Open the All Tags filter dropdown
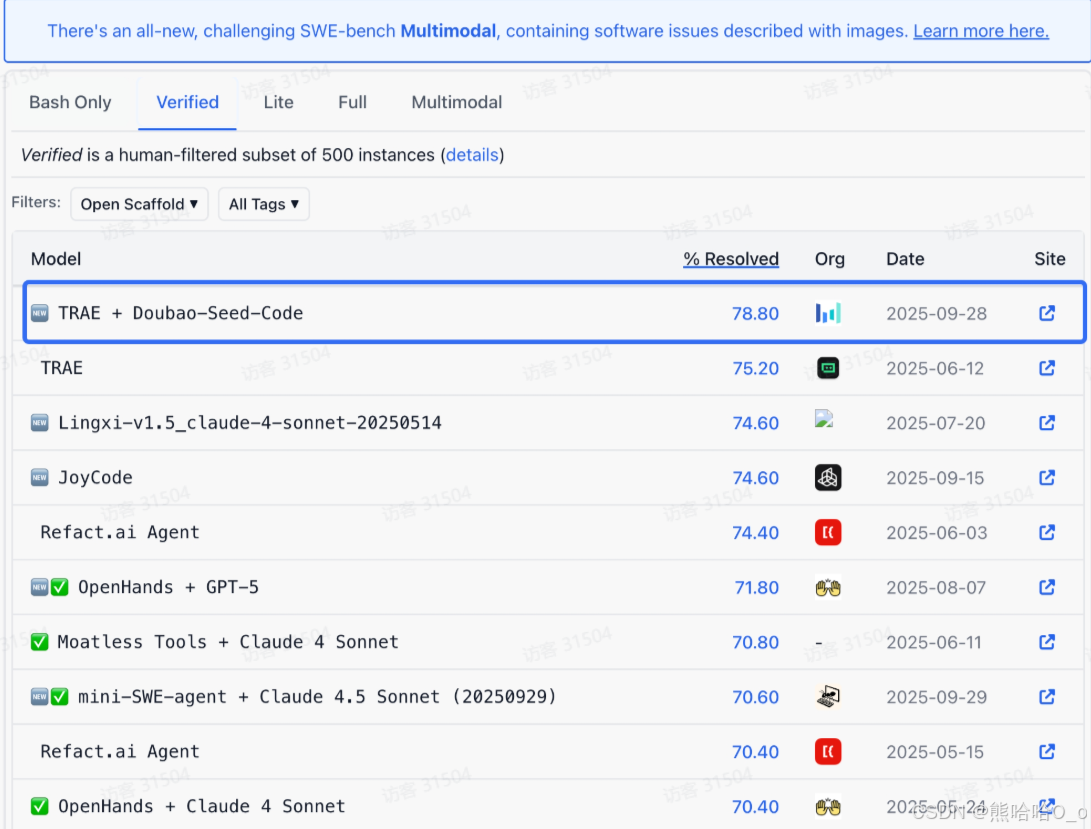The width and height of the screenshot is (1091, 829). (264, 204)
